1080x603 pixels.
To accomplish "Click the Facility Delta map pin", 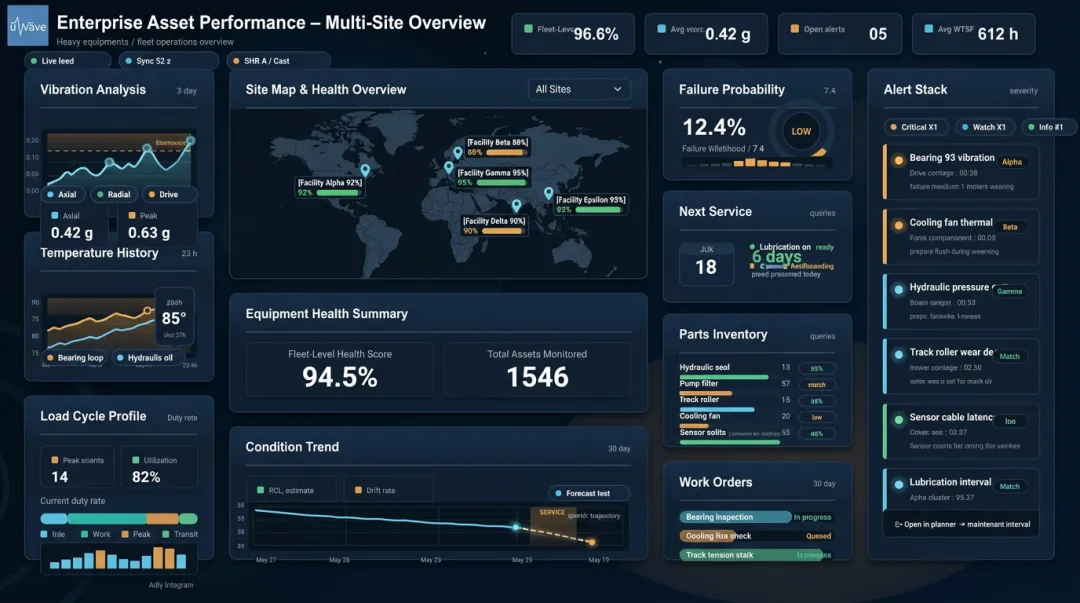I will click(517, 205).
